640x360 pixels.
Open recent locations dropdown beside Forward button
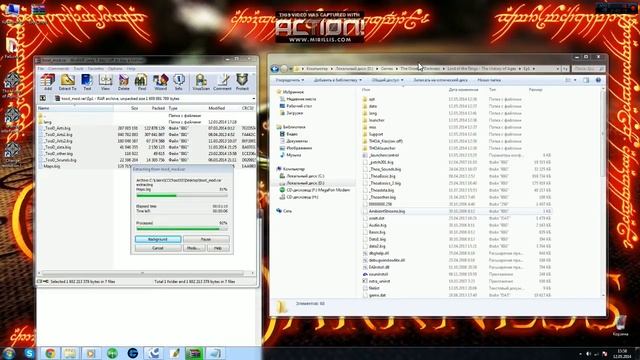(x=291, y=69)
